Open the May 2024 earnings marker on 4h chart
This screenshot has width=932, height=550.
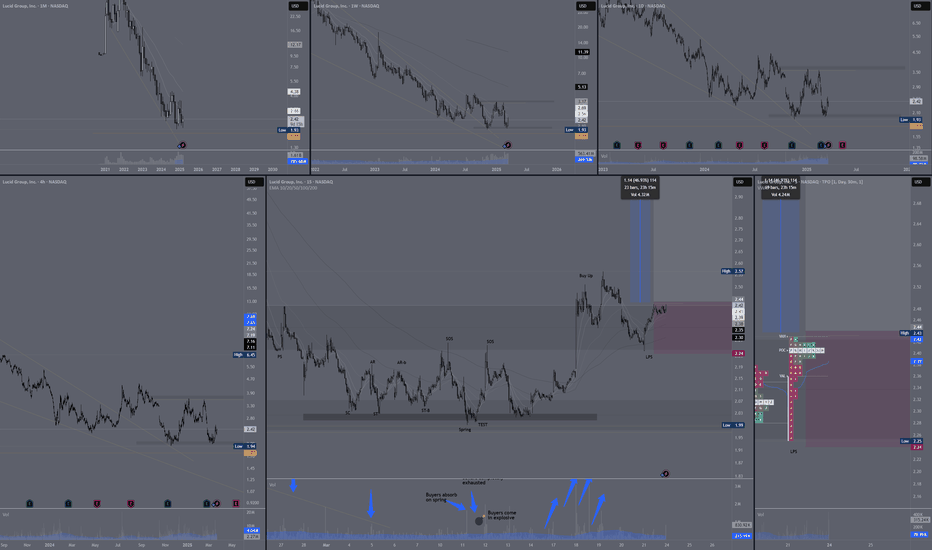97,504
